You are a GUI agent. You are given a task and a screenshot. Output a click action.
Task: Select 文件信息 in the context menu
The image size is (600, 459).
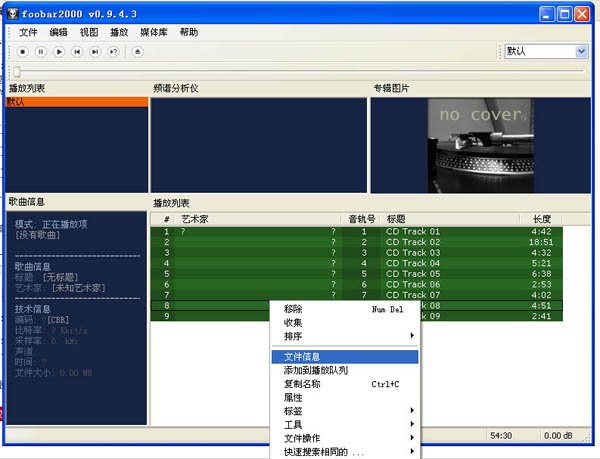click(345, 357)
